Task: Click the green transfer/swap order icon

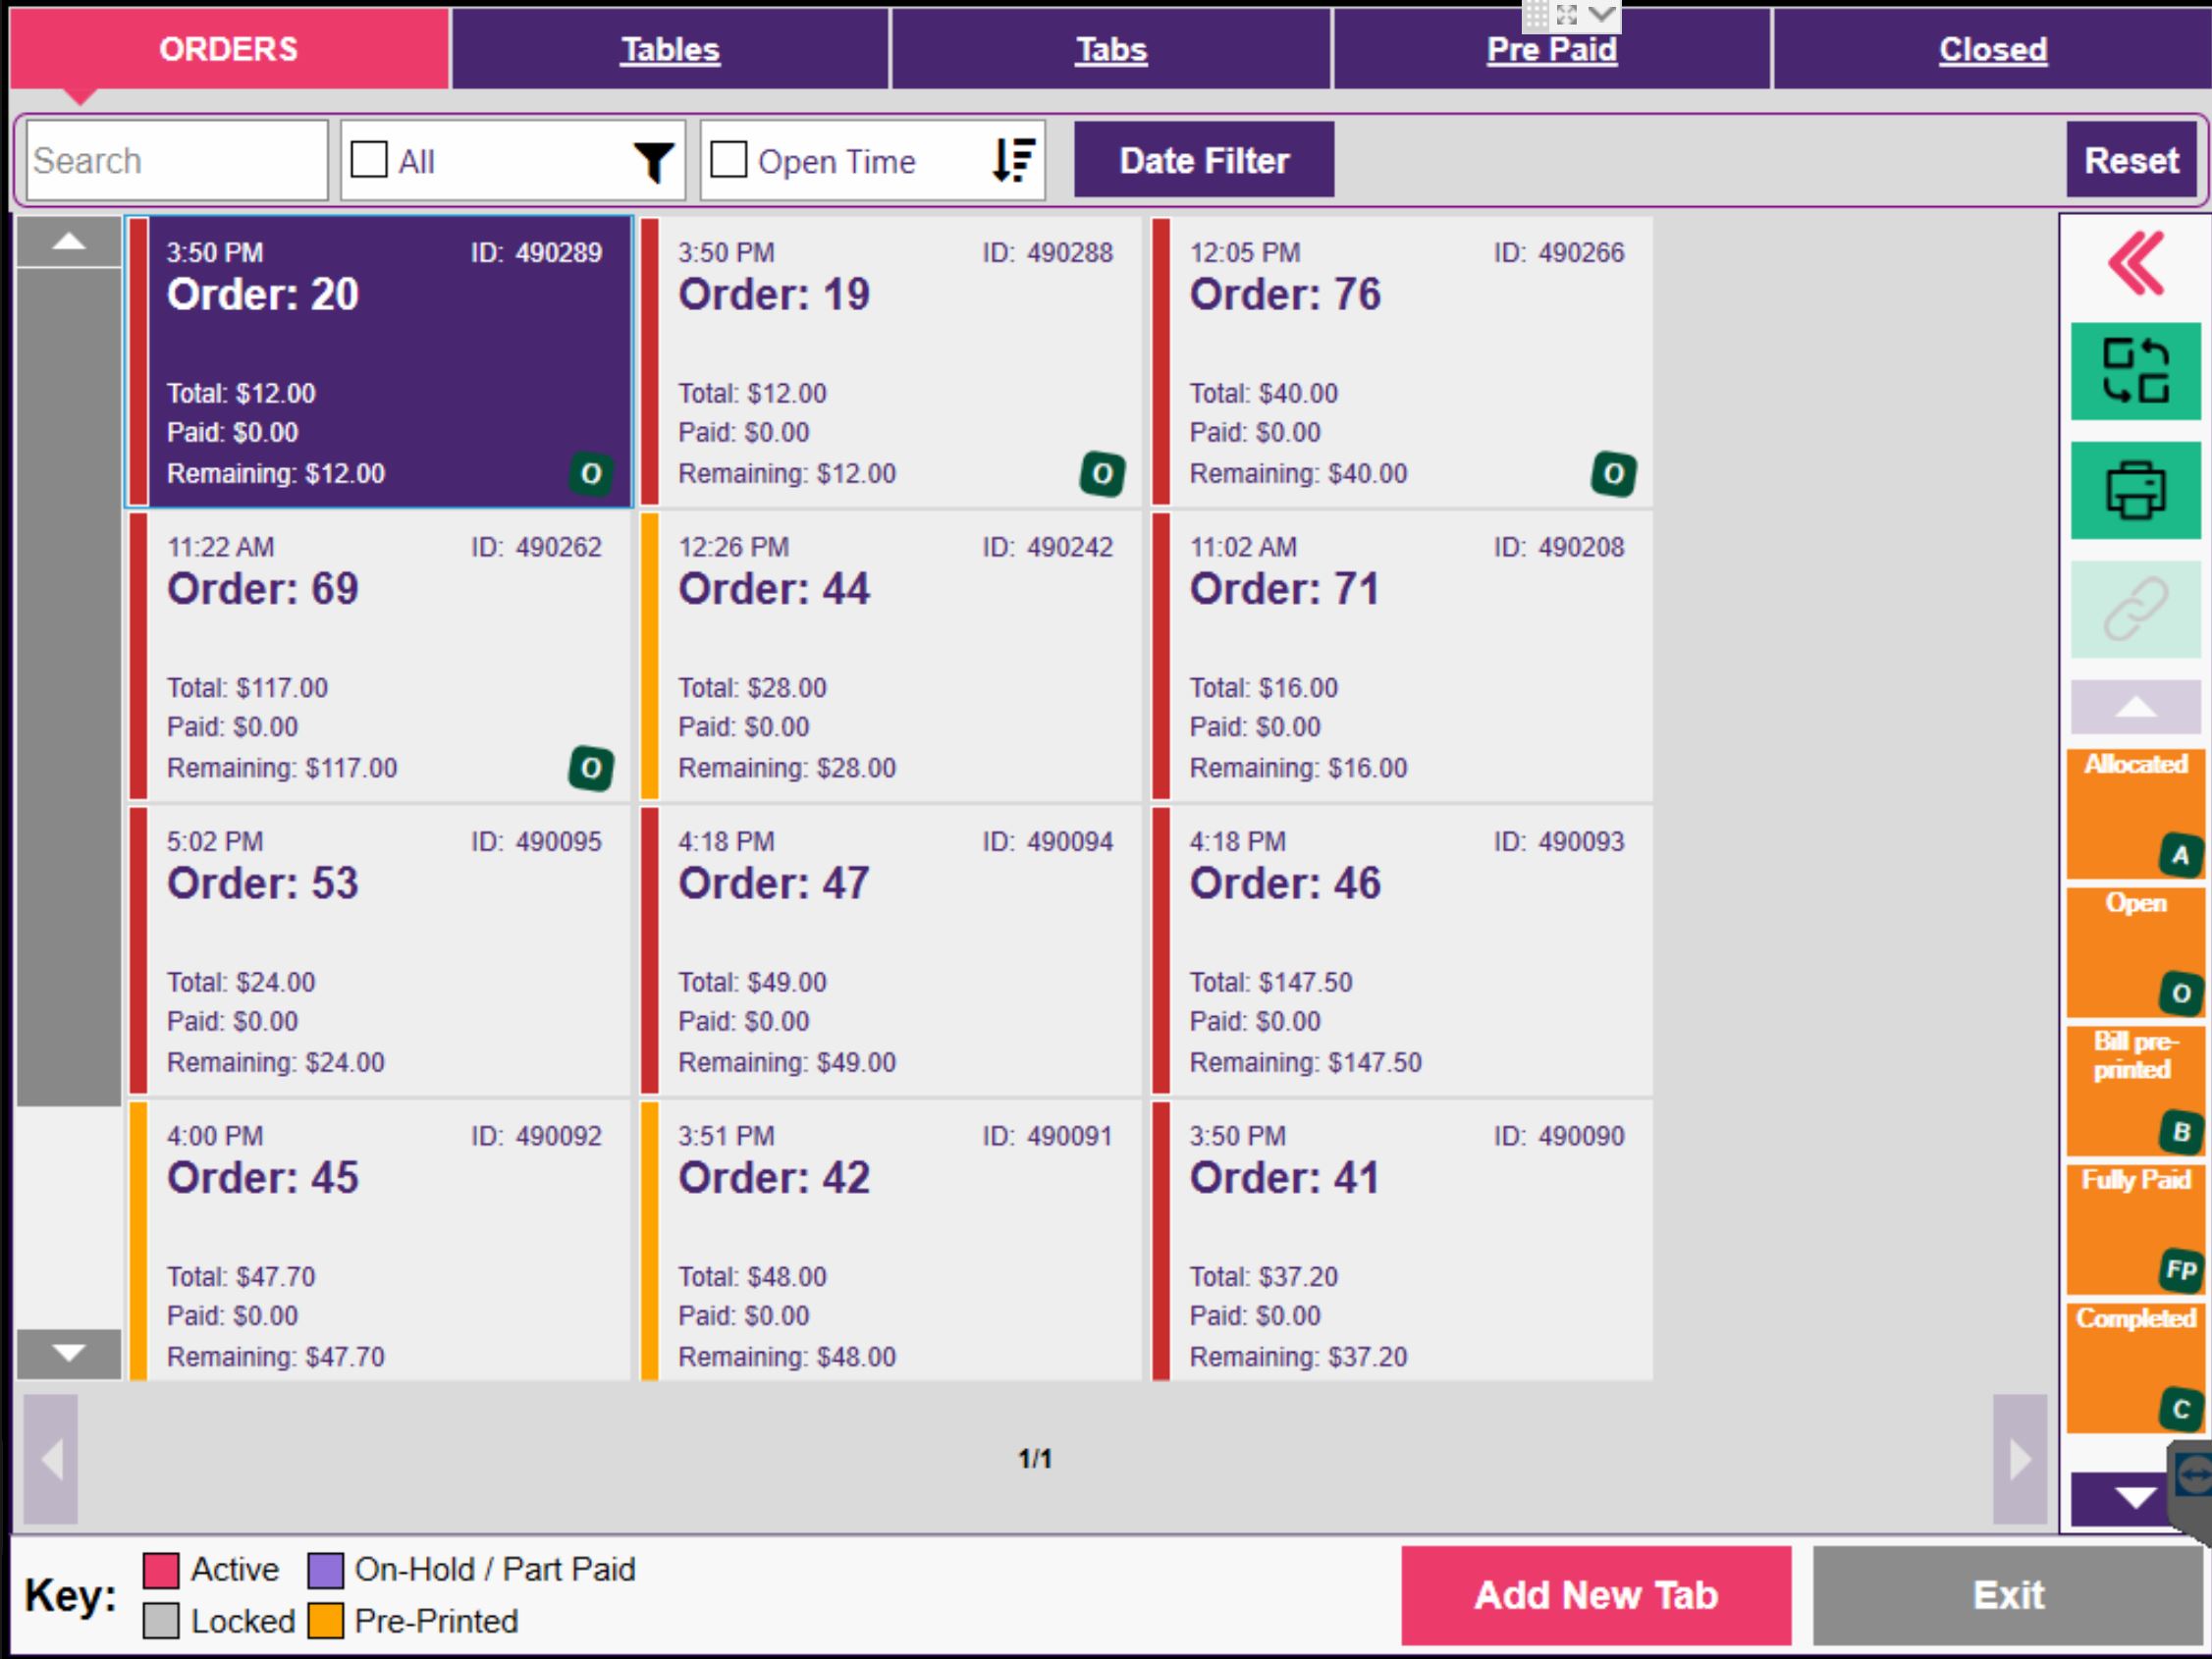Action: pos(2135,371)
